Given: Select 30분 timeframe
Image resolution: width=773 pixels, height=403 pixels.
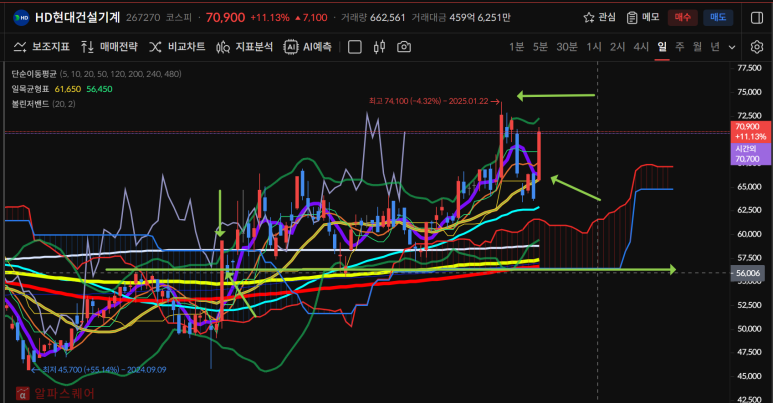Looking at the screenshot, I should [x=567, y=47].
